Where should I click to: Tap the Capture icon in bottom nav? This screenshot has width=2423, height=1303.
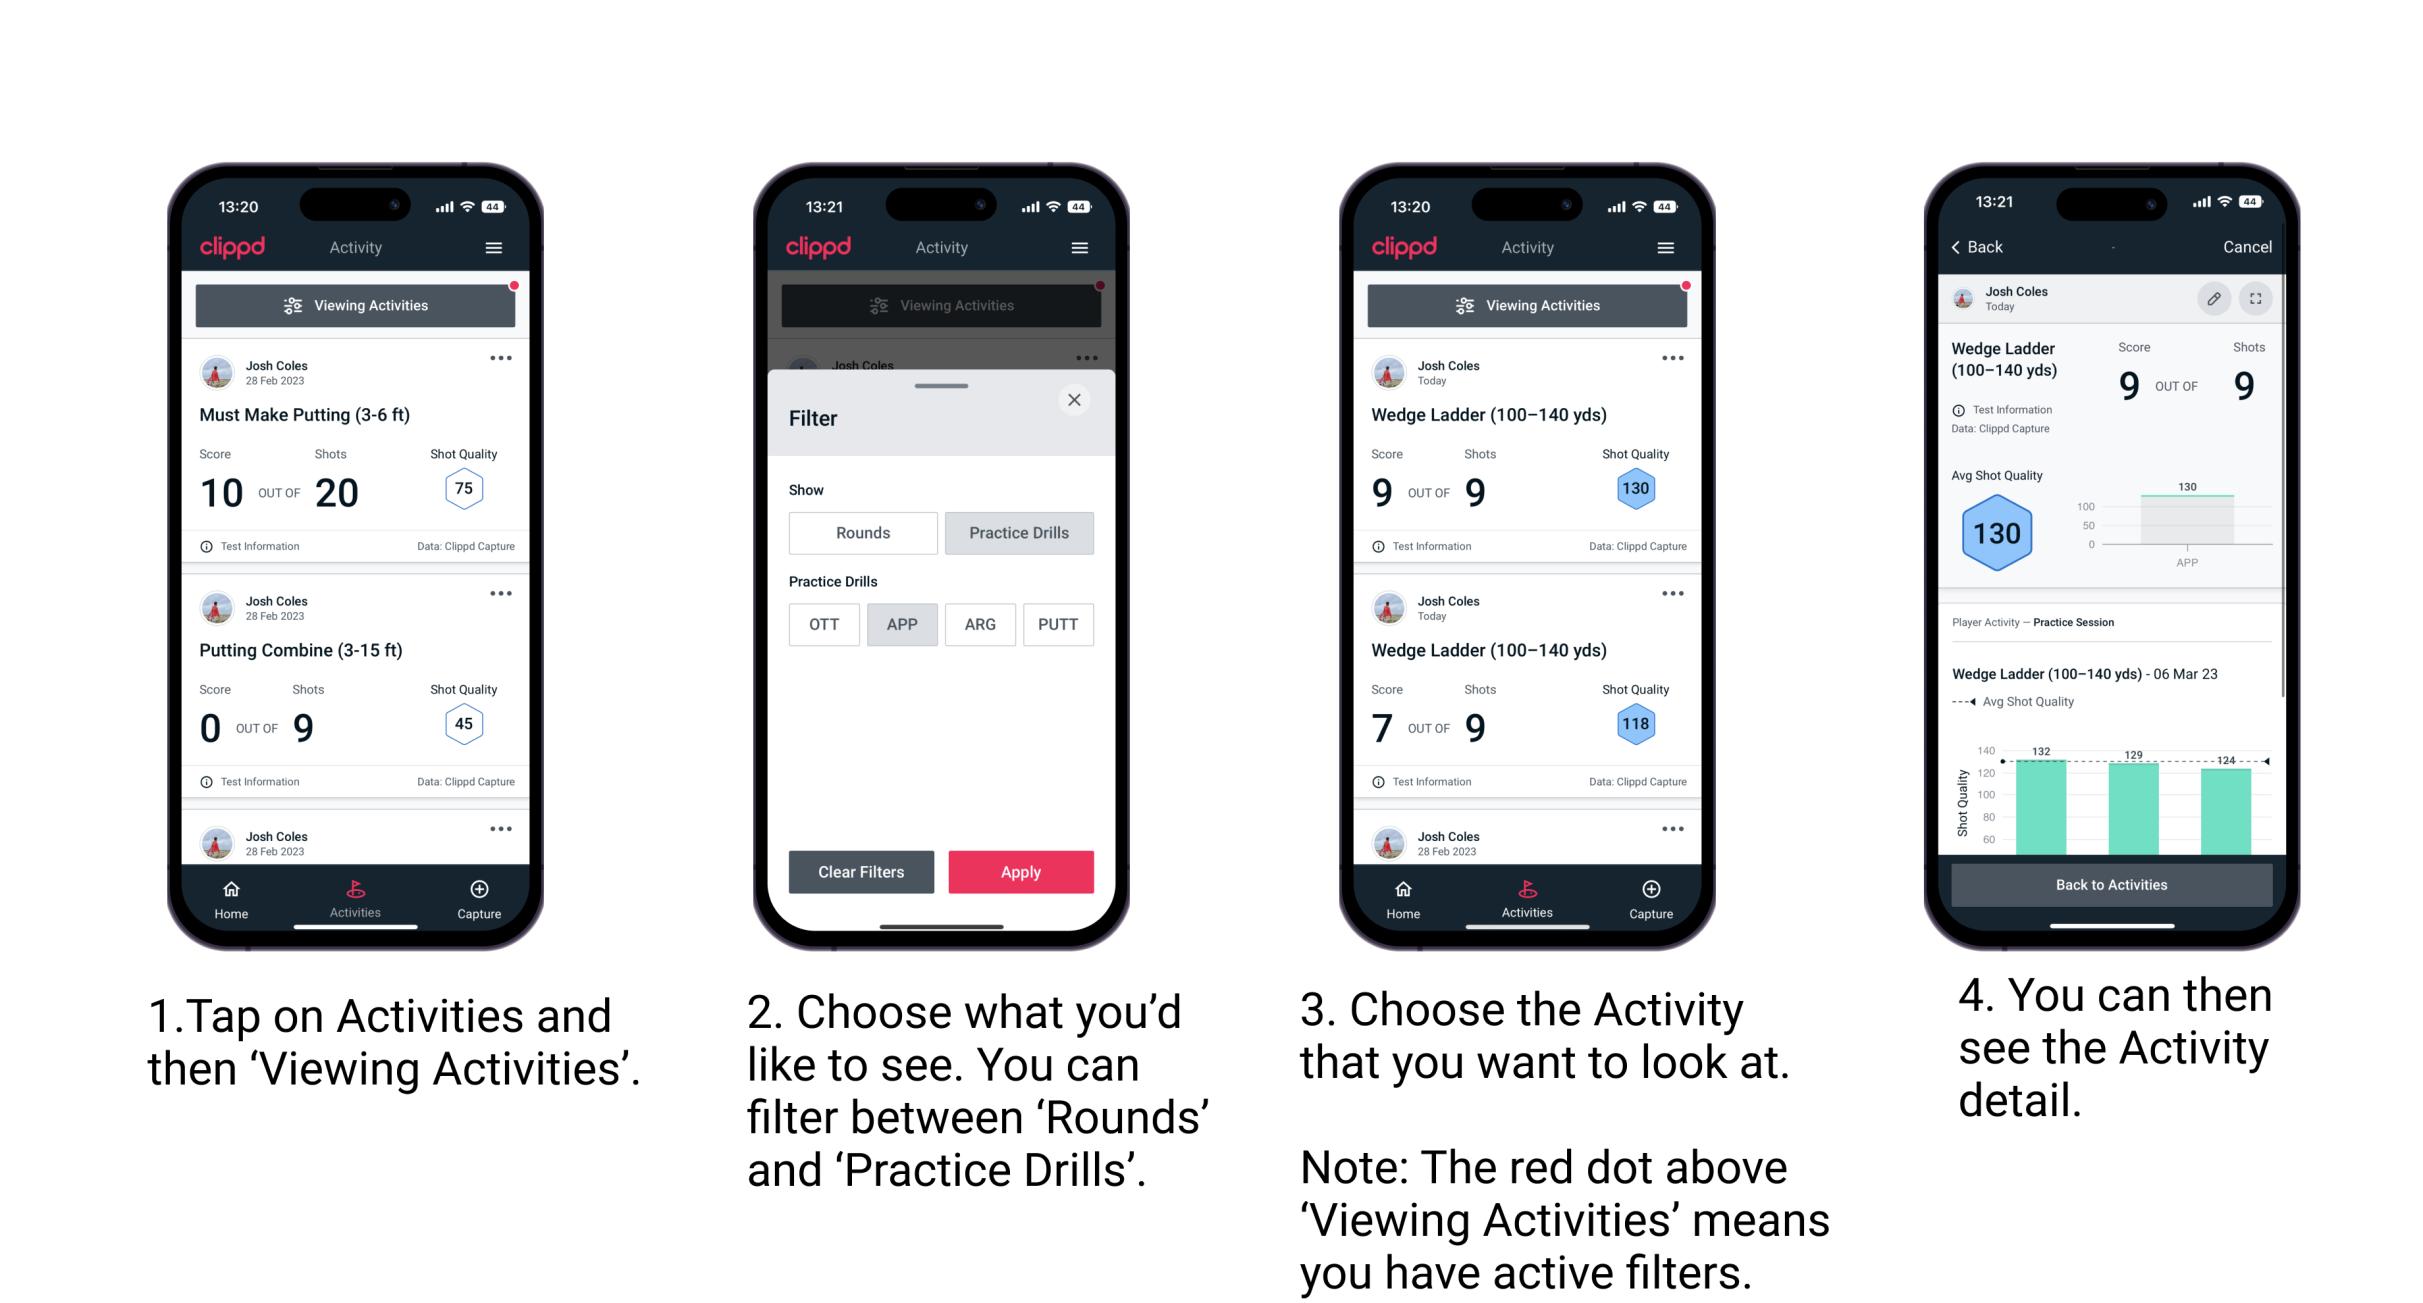pyautogui.click(x=478, y=892)
